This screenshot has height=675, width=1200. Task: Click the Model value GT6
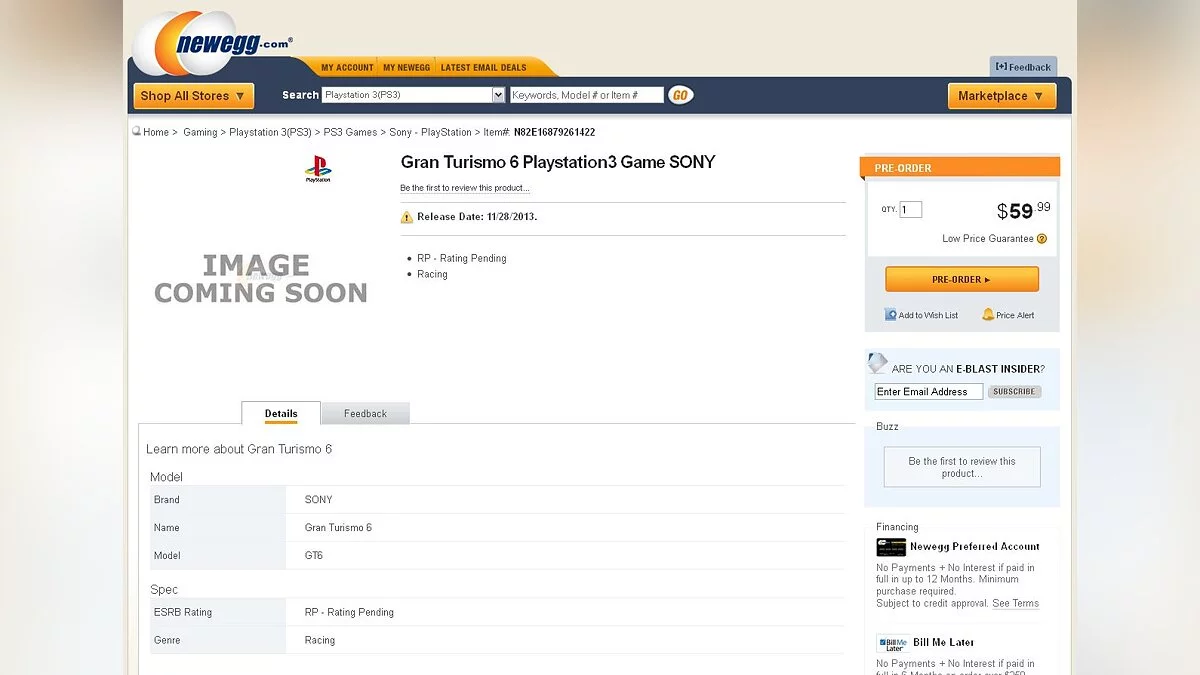[x=314, y=556]
